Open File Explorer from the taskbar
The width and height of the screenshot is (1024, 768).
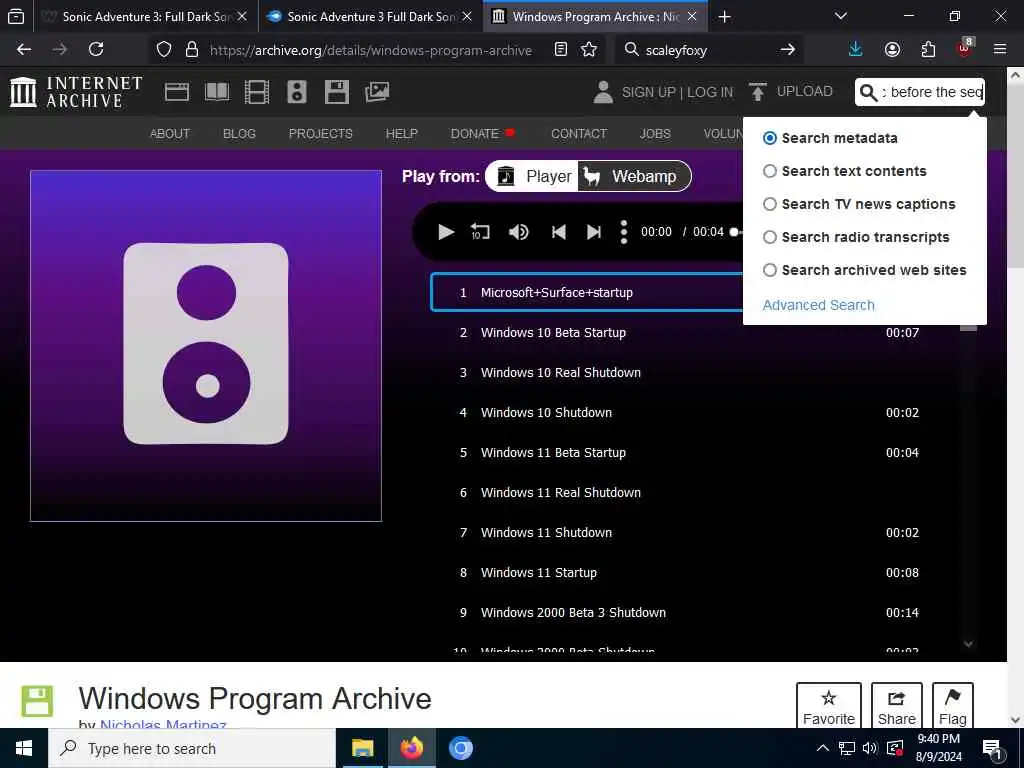(x=362, y=748)
